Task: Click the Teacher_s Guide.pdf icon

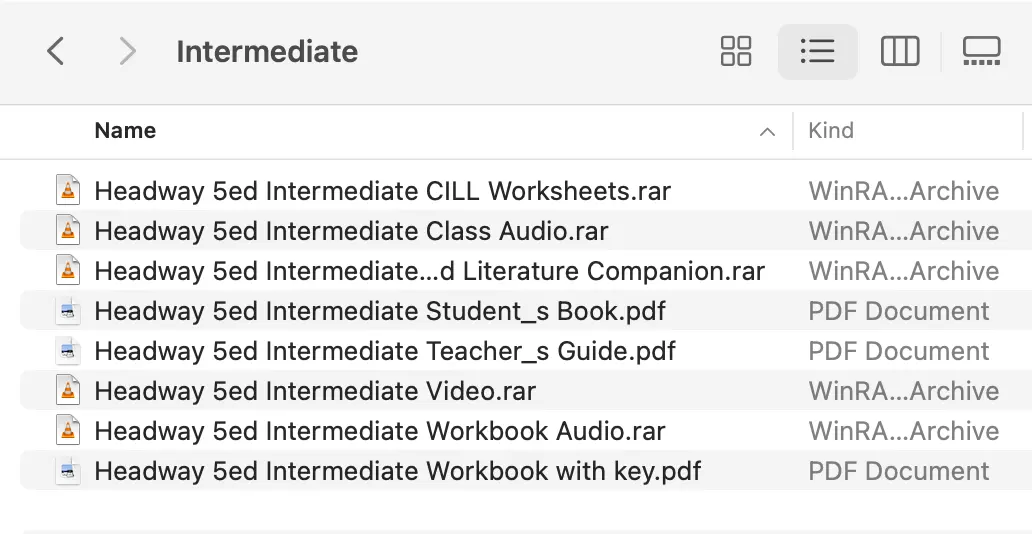Action: (x=68, y=351)
